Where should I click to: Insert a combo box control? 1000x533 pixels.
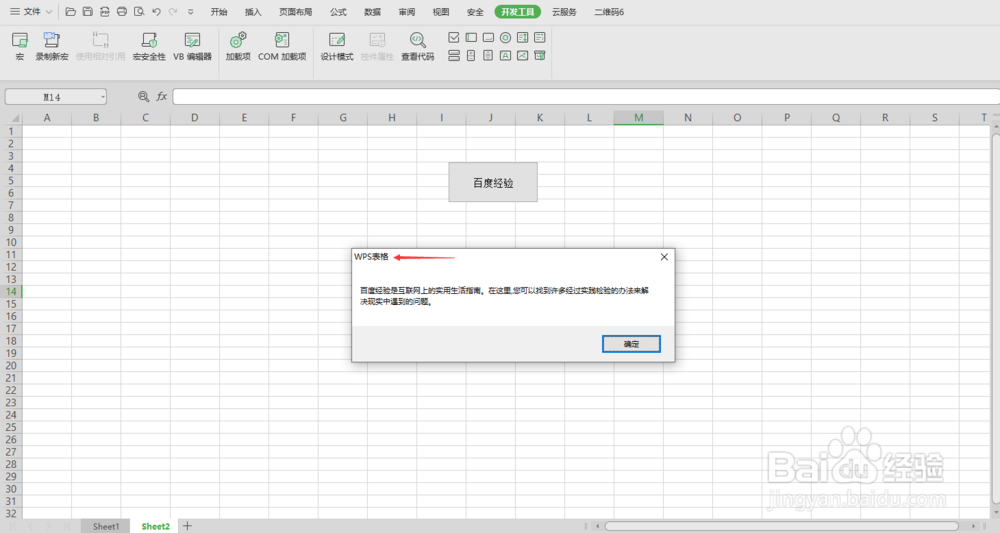(x=540, y=38)
